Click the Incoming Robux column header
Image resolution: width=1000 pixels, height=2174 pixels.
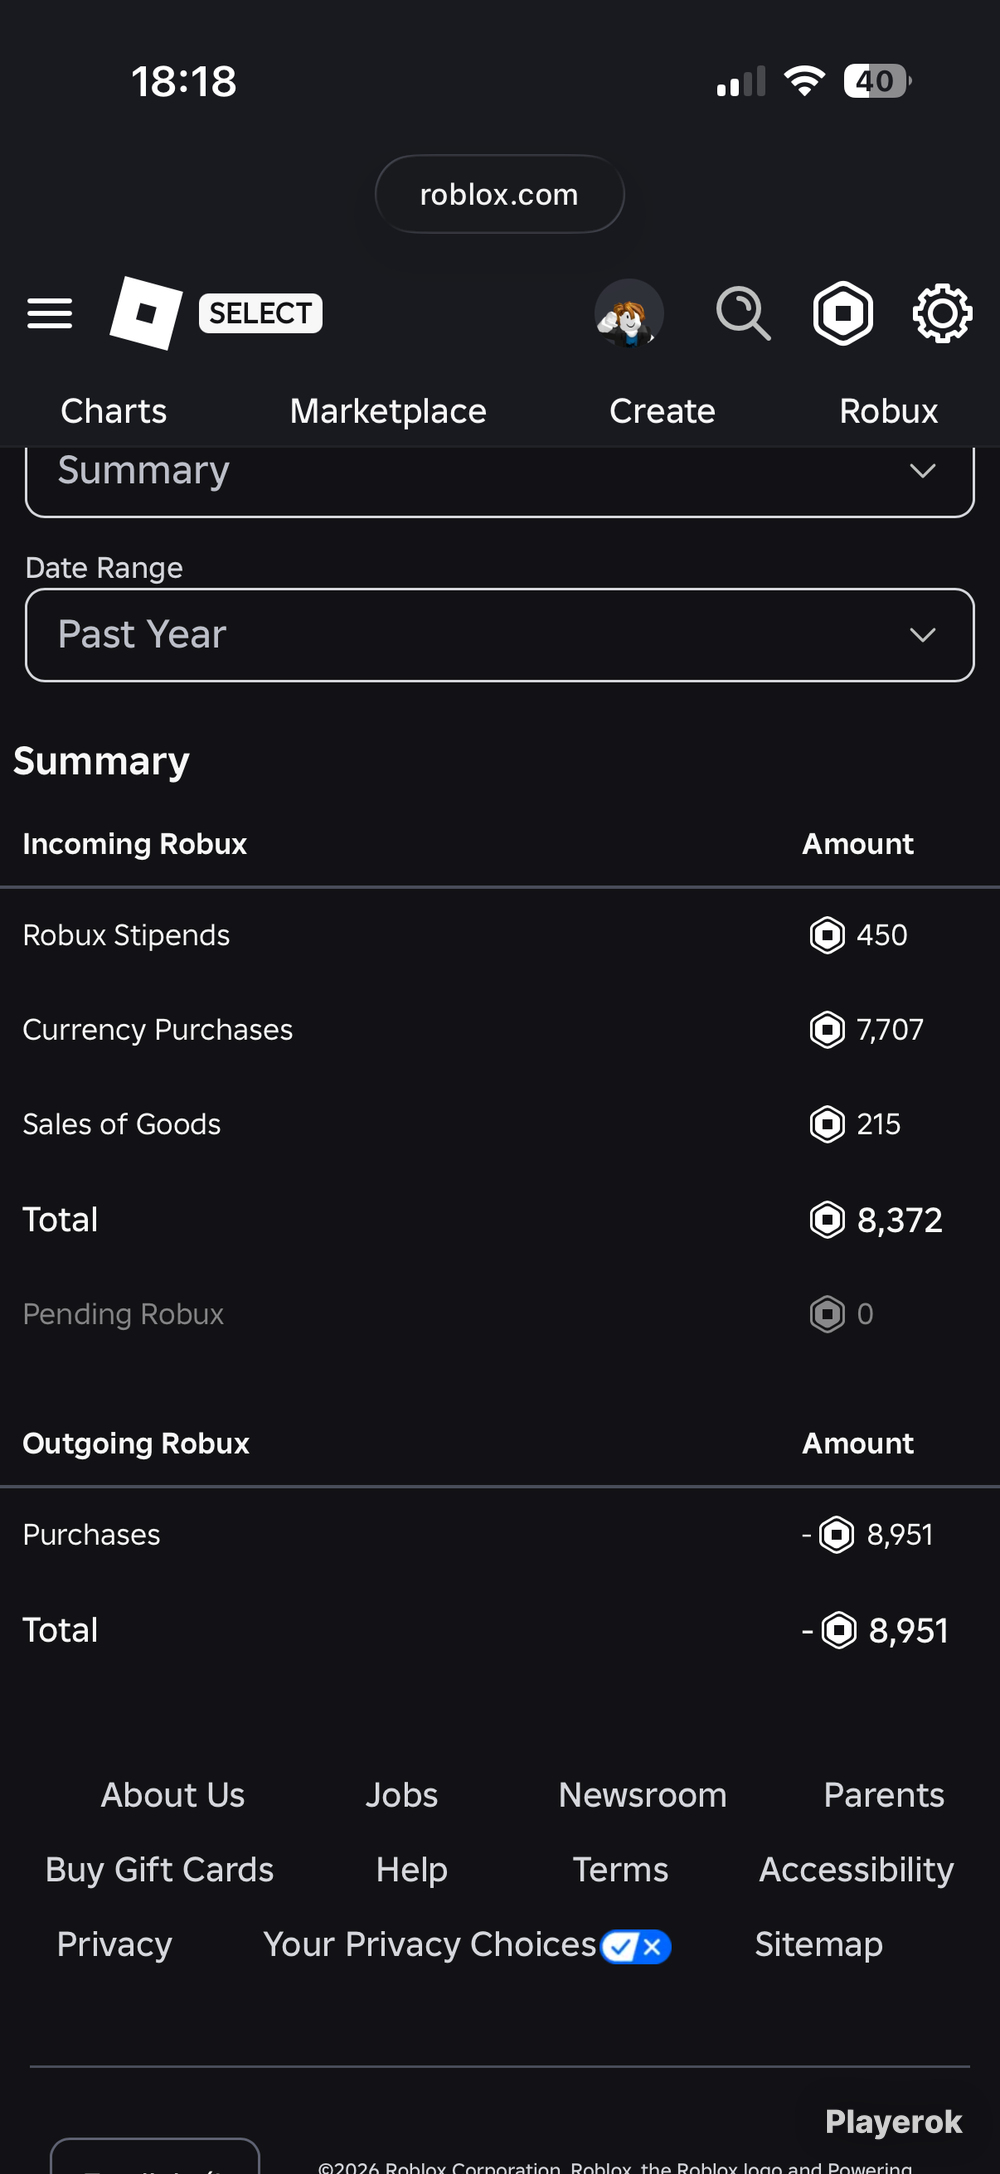point(135,844)
